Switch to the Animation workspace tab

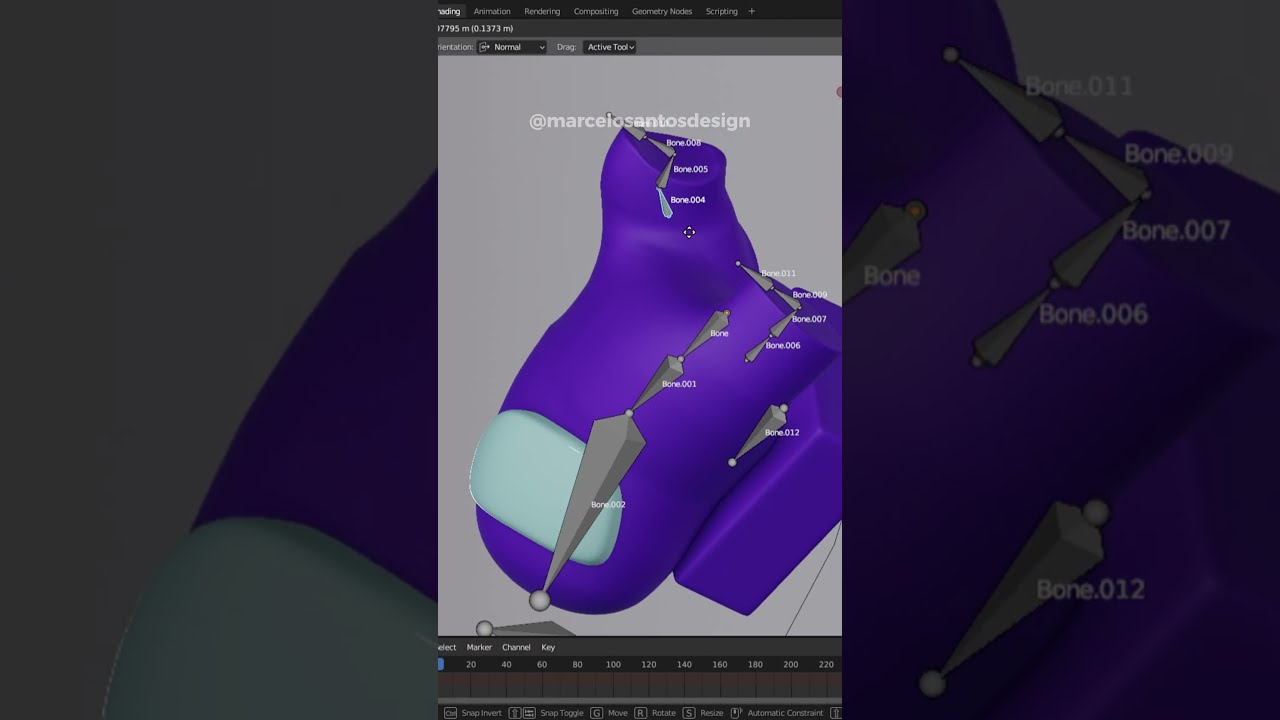[492, 11]
